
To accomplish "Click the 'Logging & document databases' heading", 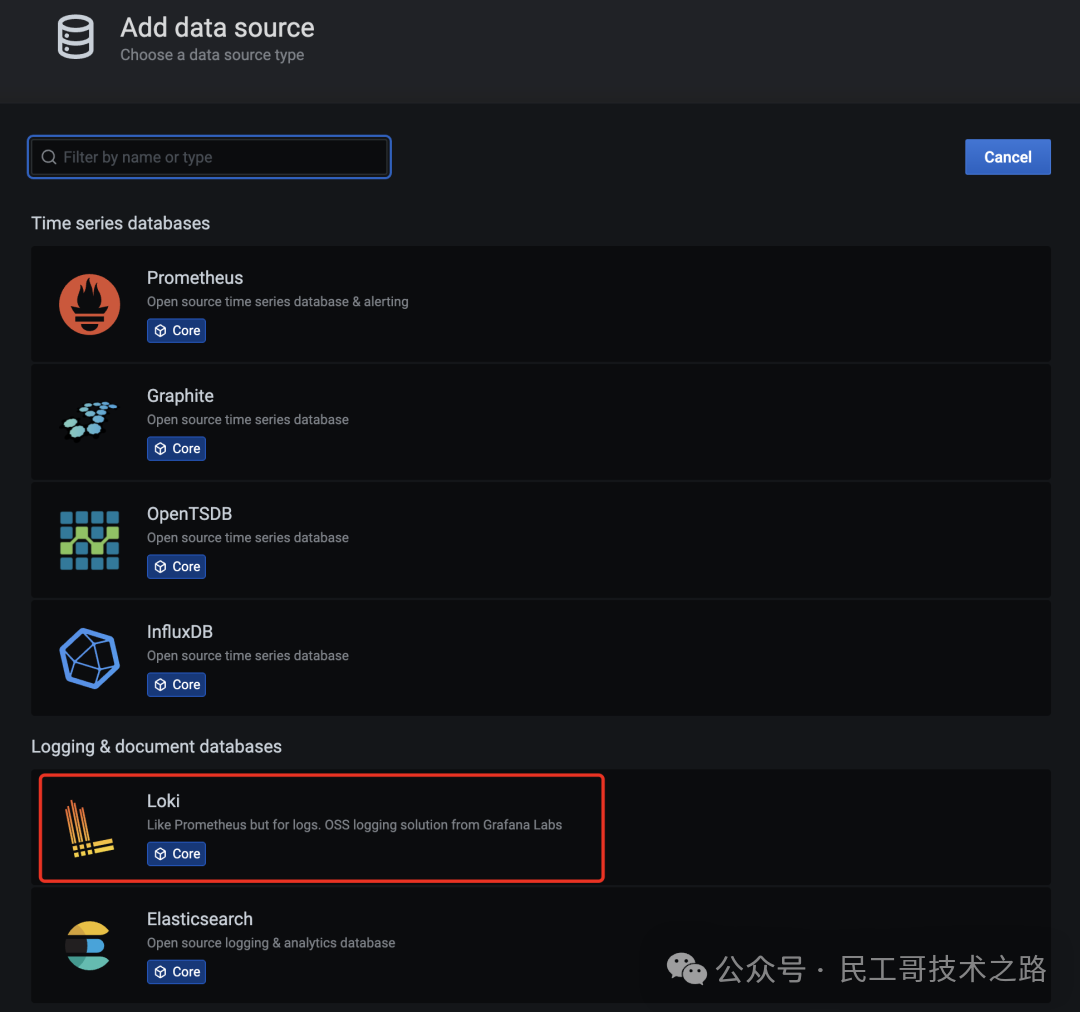I will (x=156, y=747).
